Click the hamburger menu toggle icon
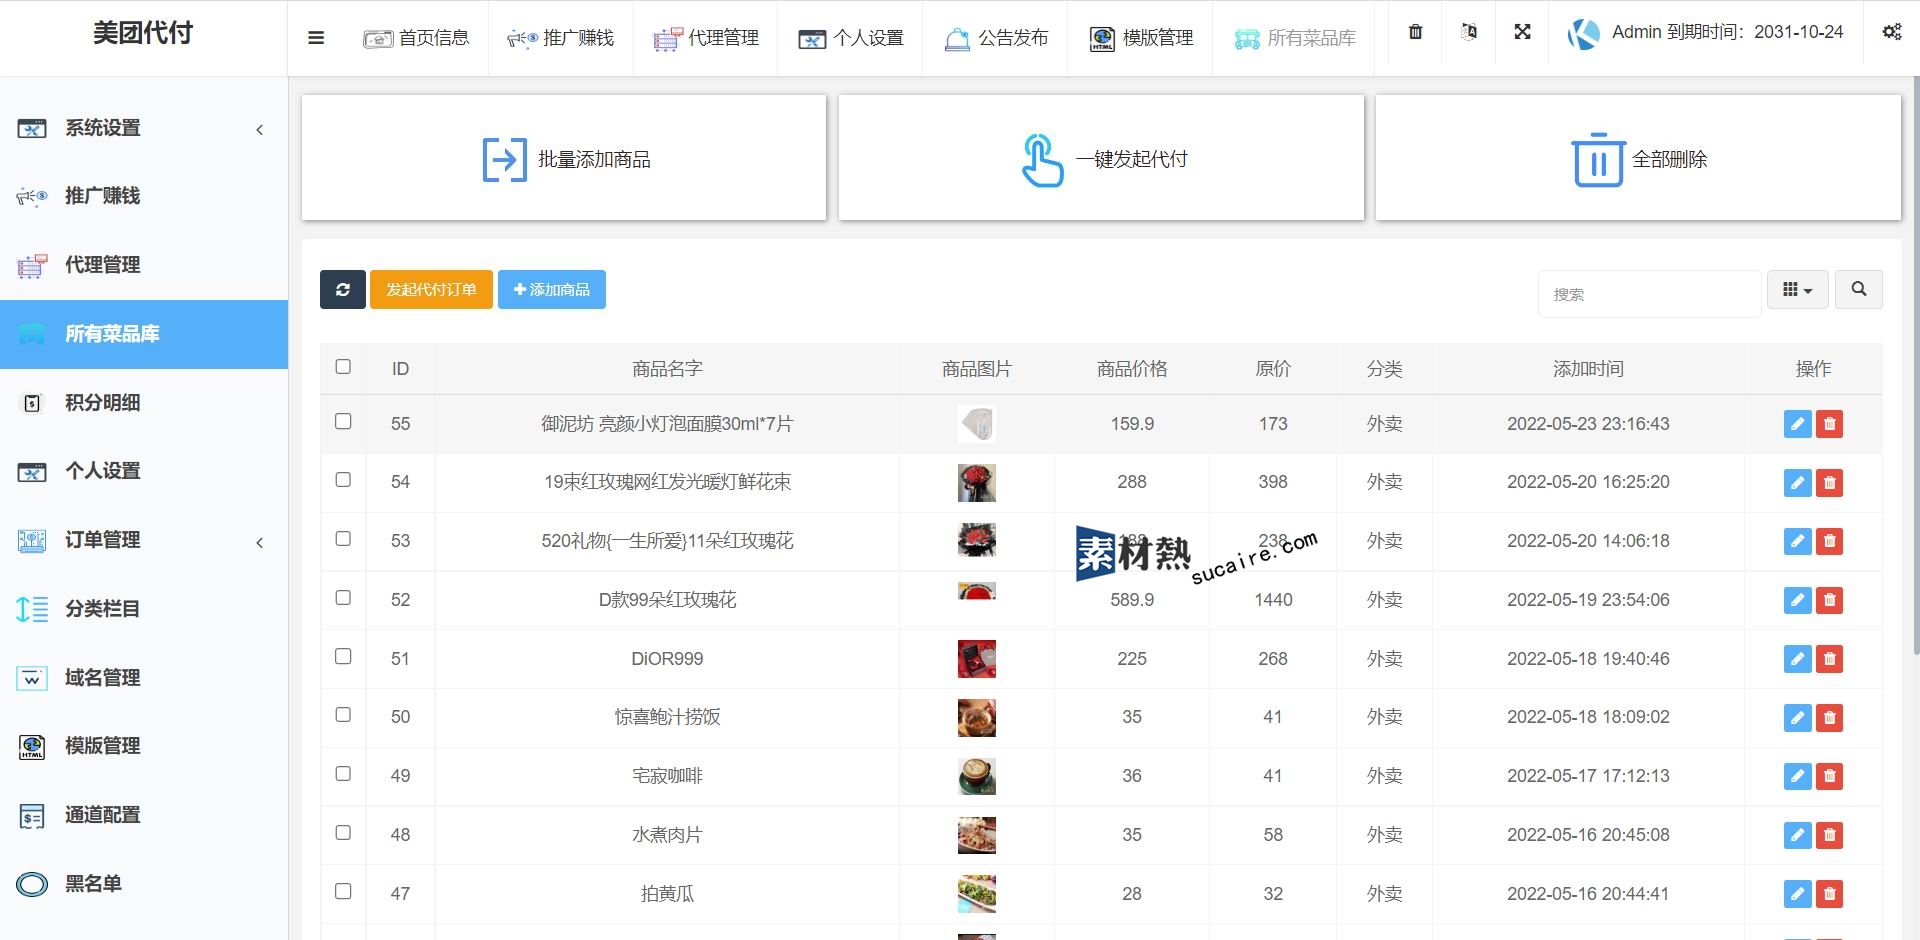1920x940 pixels. (316, 38)
